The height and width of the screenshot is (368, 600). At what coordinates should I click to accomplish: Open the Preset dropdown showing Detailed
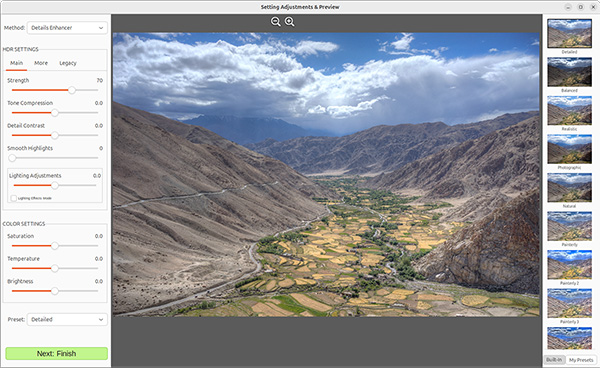click(x=67, y=319)
